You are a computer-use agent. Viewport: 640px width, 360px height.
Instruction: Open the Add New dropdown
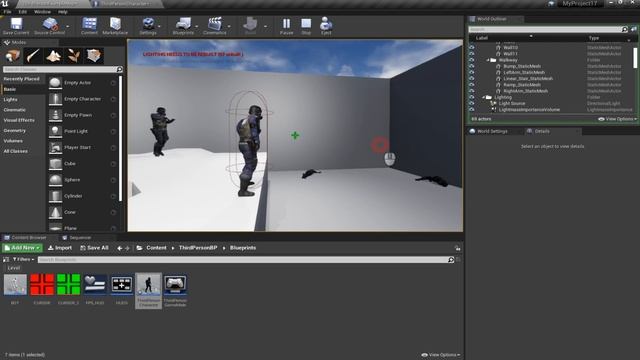(x=22, y=248)
